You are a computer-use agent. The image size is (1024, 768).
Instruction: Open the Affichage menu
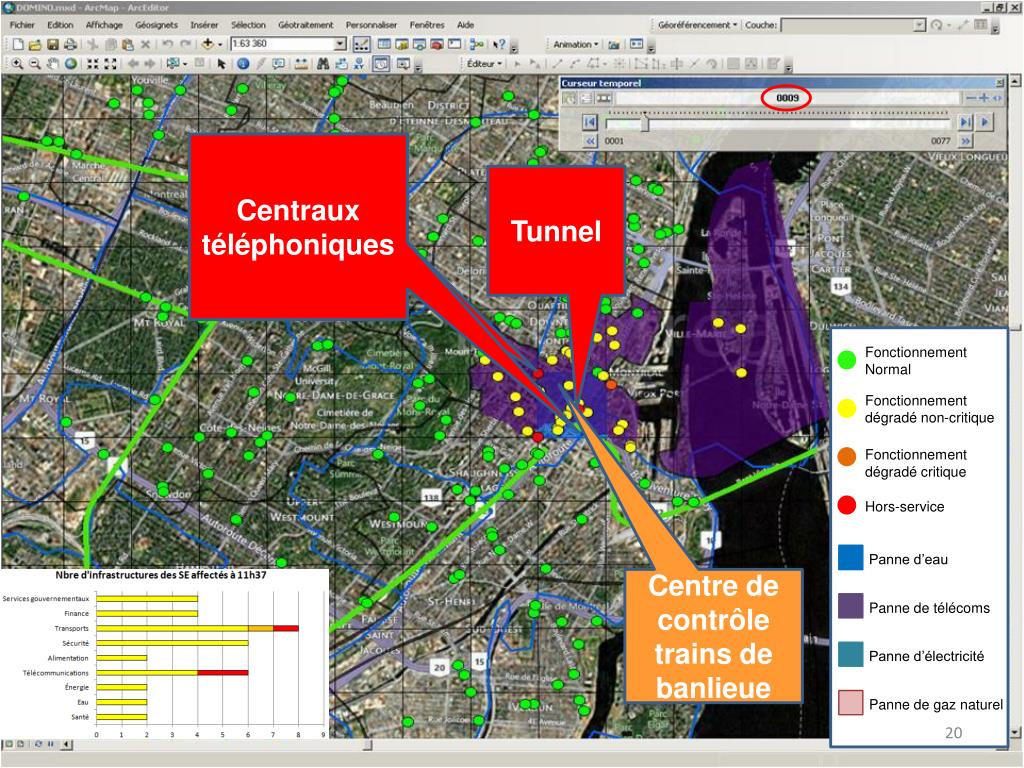(x=104, y=25)
